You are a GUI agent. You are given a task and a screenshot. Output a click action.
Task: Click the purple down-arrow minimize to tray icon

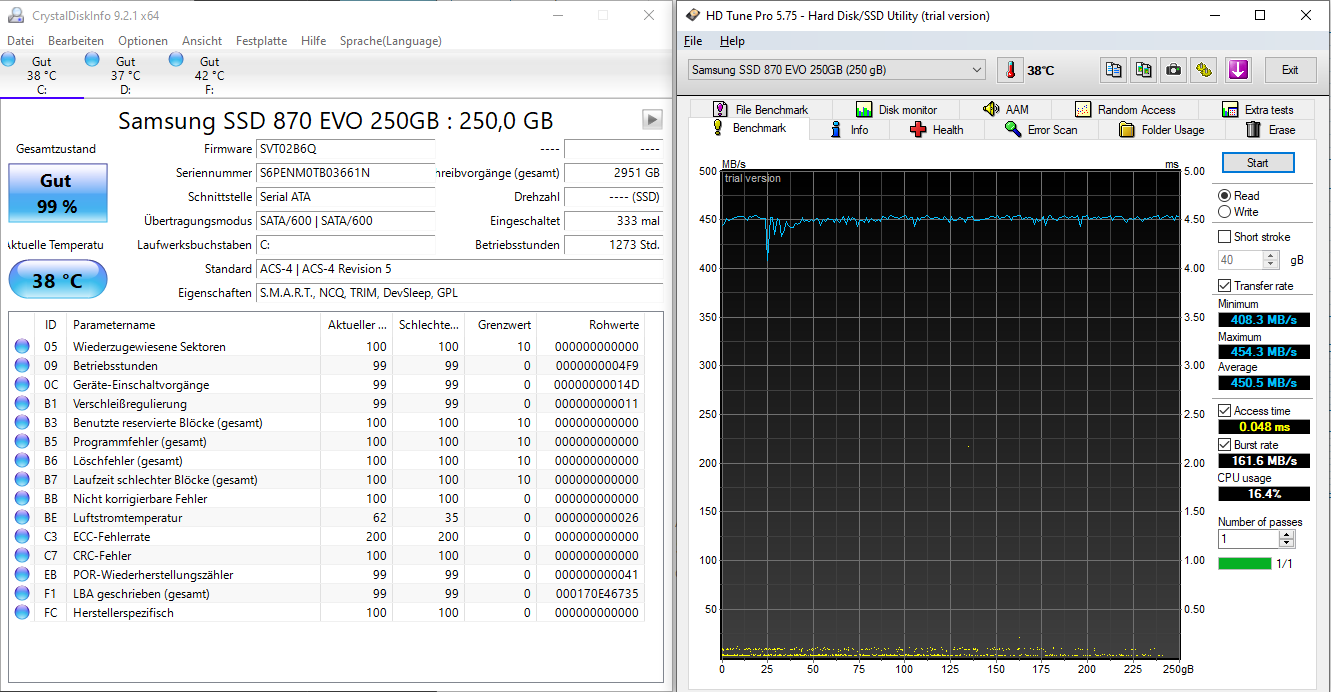1238,70
